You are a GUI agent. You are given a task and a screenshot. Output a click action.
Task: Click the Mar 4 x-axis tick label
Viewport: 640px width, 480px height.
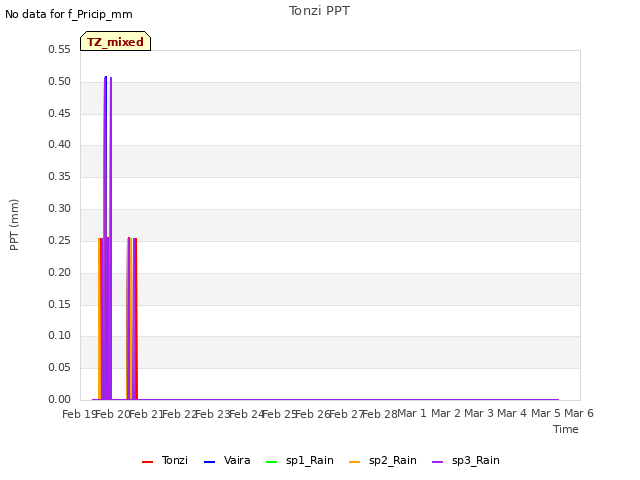click(x=512, y=413)
